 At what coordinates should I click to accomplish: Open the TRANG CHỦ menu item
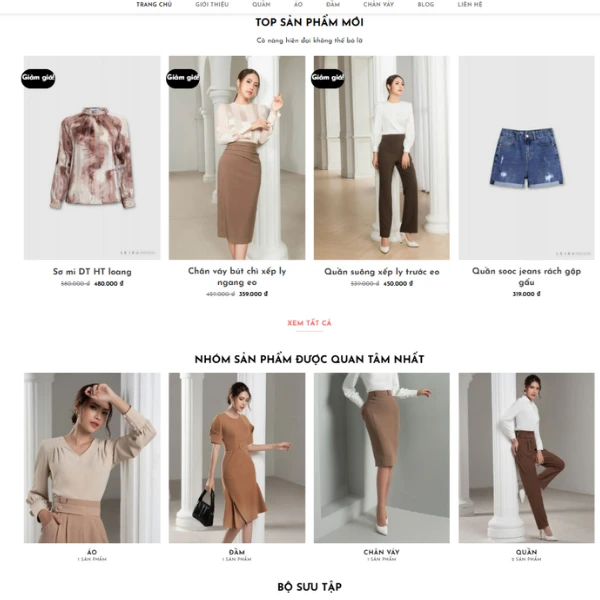154,5
